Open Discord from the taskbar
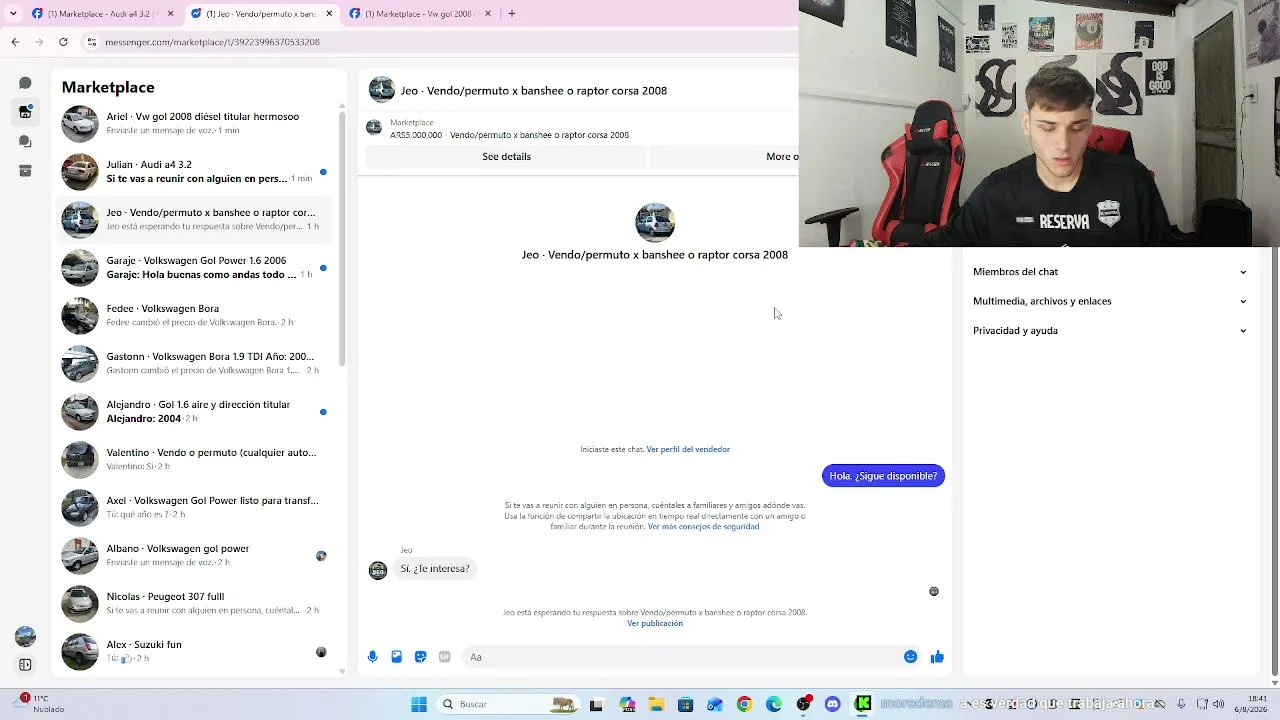The height and width of the screenshot is (720, 1280). point(832,704)
